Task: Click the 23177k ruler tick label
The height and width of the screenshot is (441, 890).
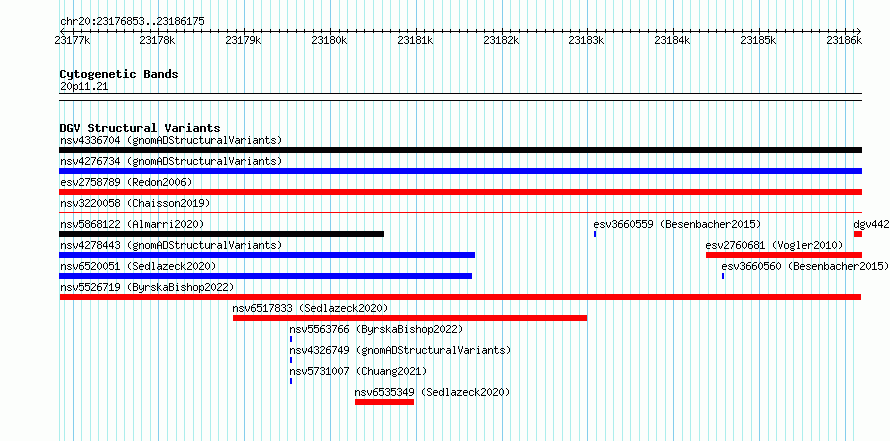Action: coord(72,40)
